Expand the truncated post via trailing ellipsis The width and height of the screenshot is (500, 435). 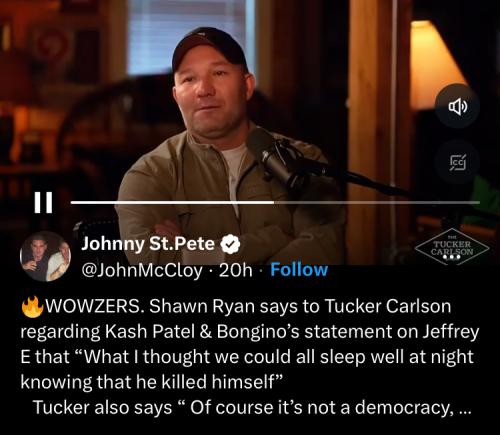click(464, 408)
